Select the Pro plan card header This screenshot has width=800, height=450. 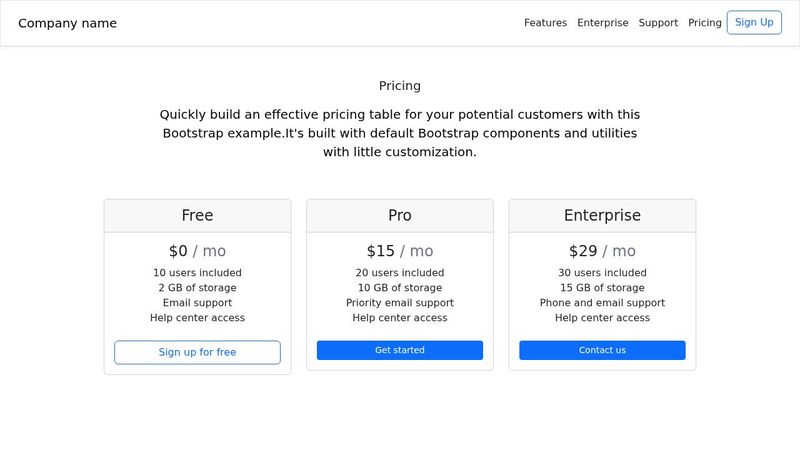click(399, 215)
